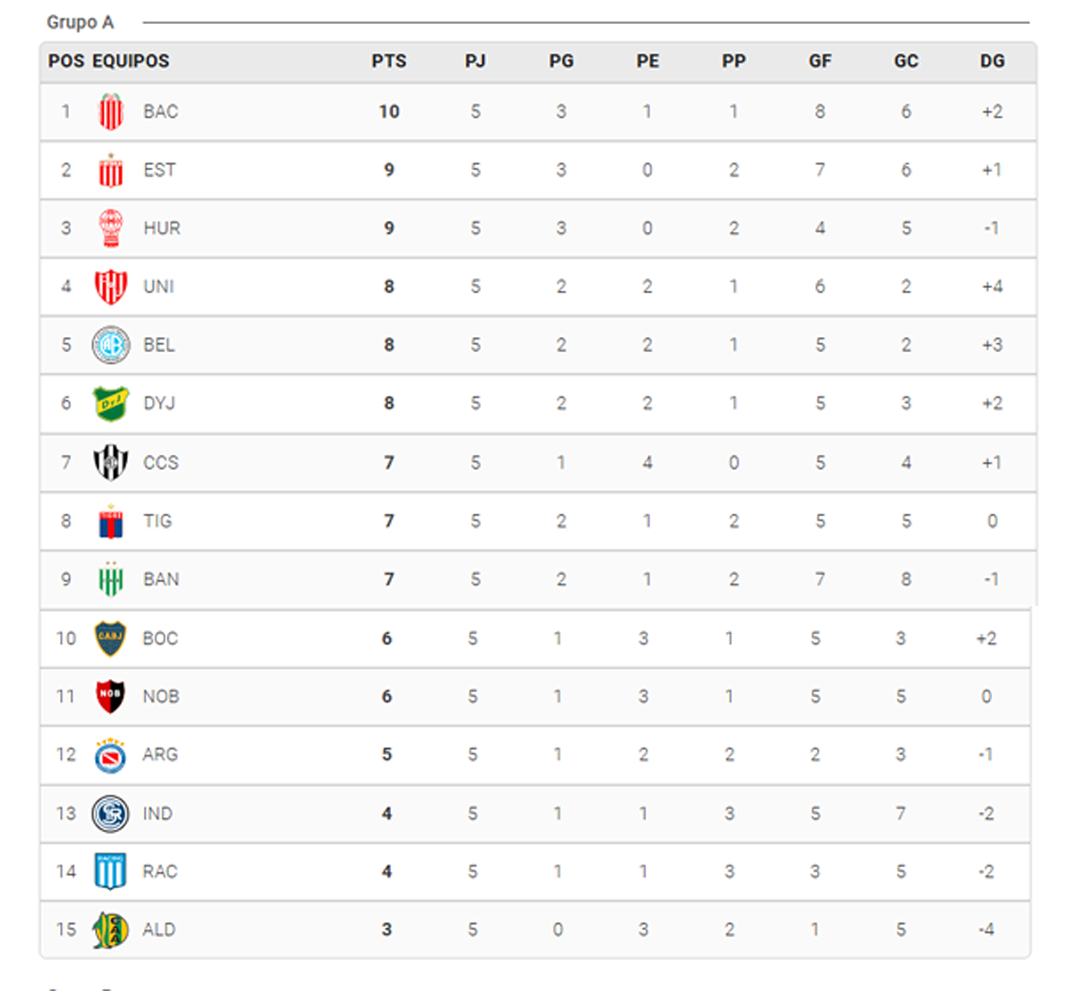Select the BOC blue shield icon
This screenshot has height=1000, width=1080.
(110, 638)
